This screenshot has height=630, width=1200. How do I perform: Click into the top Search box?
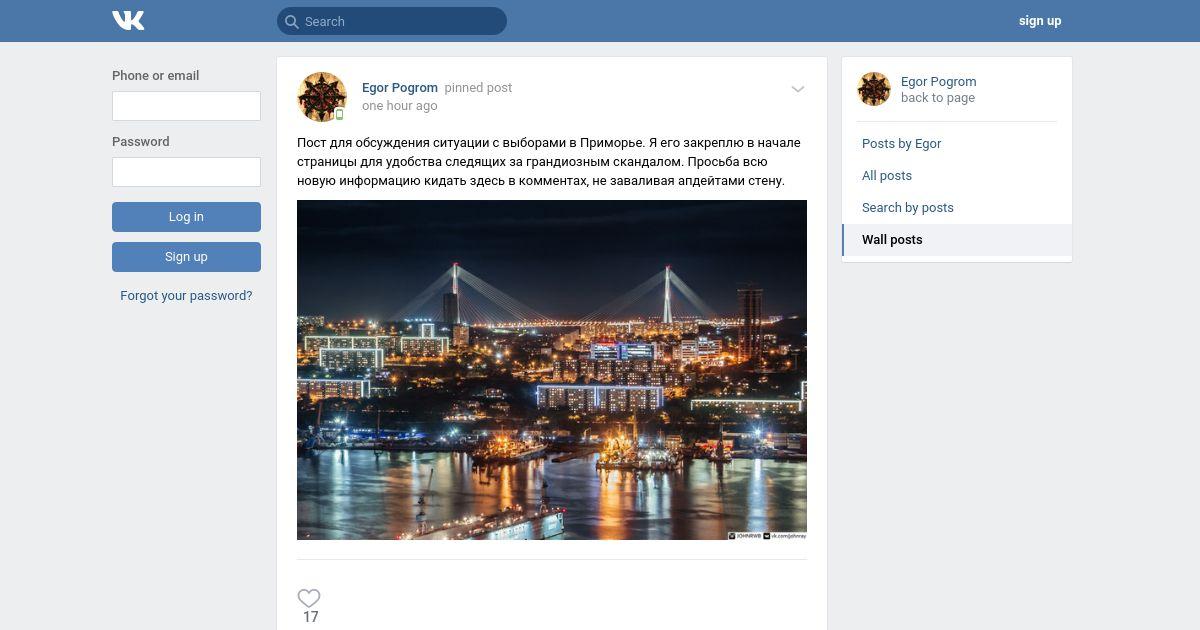point(392,21)
